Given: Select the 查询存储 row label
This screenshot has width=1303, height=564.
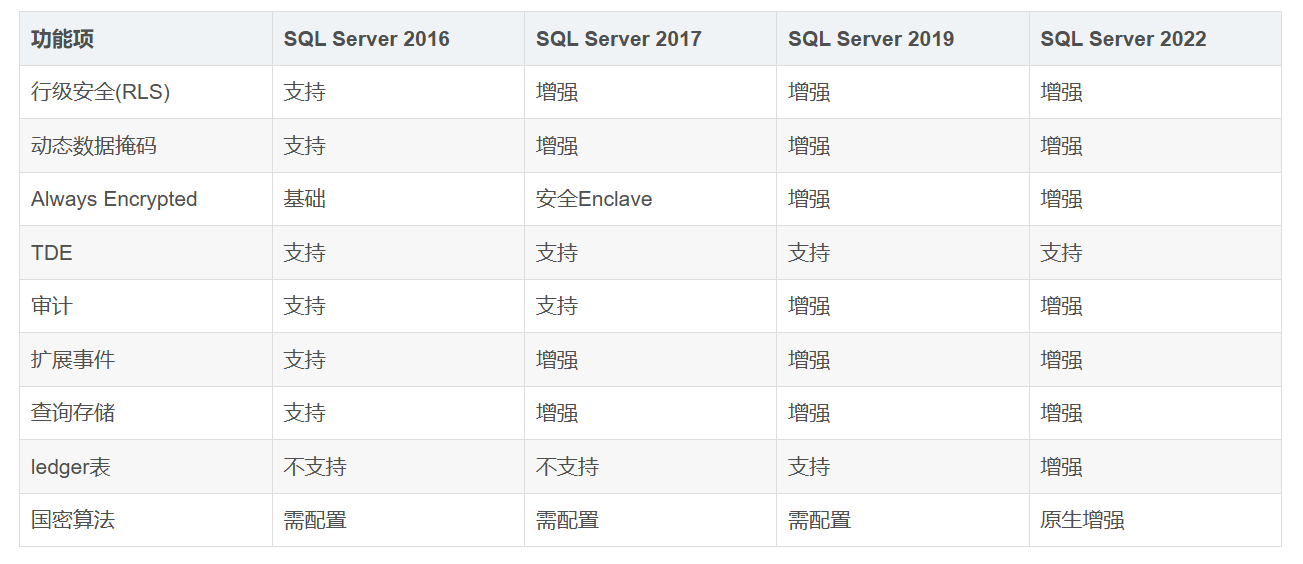Looking at the screenshot, I should [x=73, y=413].
